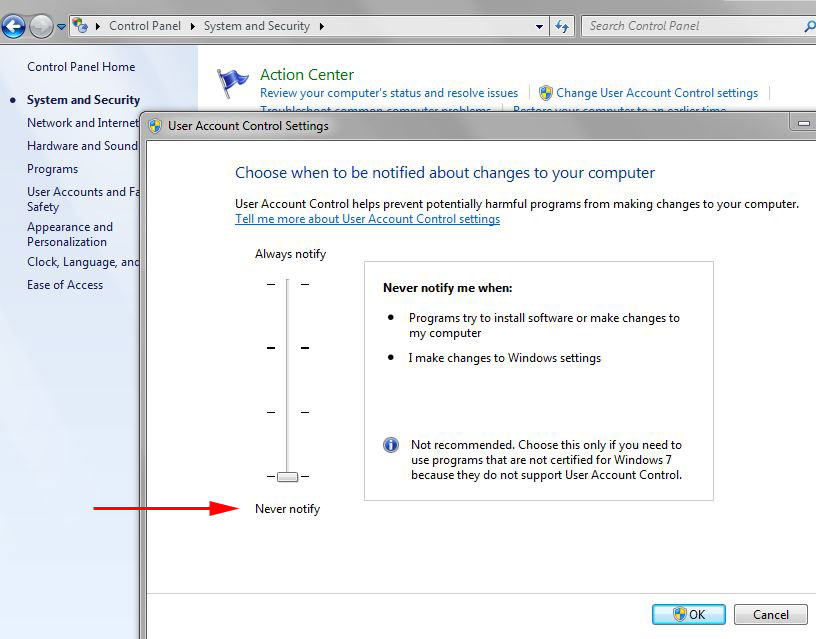This screenshot has height=639, width=816.
Task: Refresh the Control Panel page
Action: pos(562,26)
